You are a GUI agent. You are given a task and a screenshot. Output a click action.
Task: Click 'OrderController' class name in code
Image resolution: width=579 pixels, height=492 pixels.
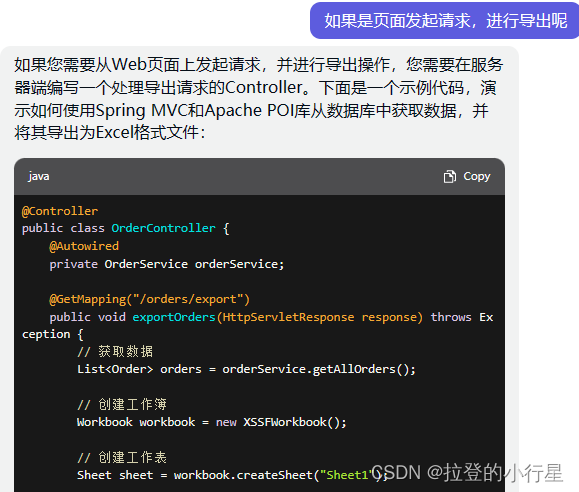point(163,228)
